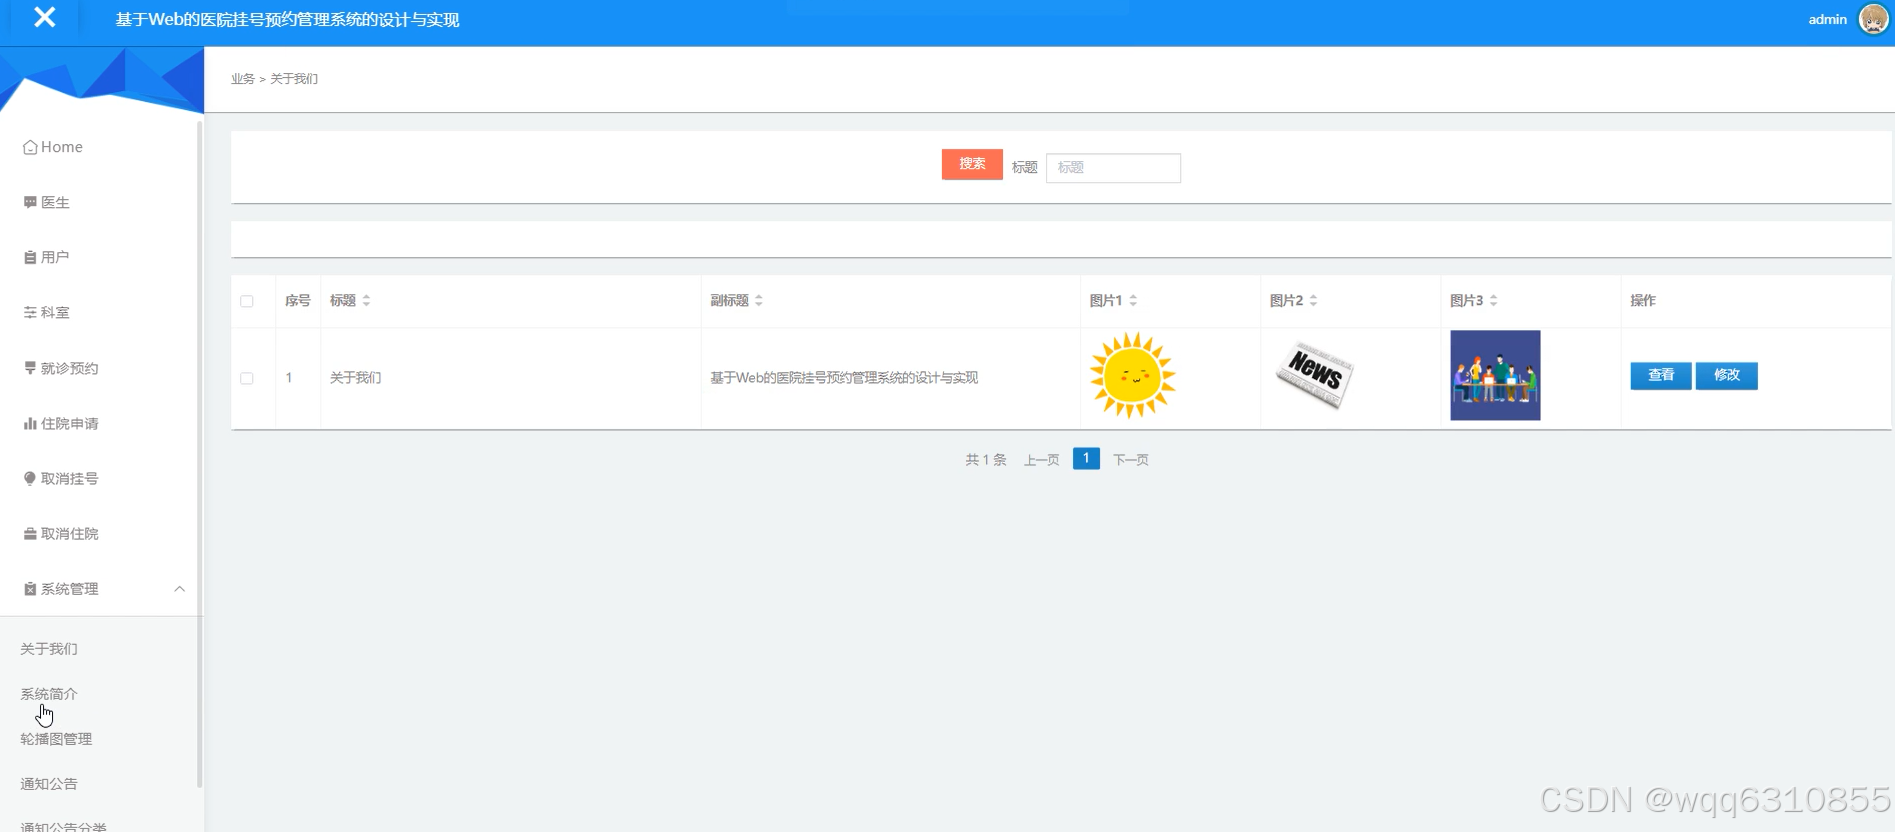The image size is (1895, 832).
Task: Click the 关于我们 title cell
Action: point(355,378)
